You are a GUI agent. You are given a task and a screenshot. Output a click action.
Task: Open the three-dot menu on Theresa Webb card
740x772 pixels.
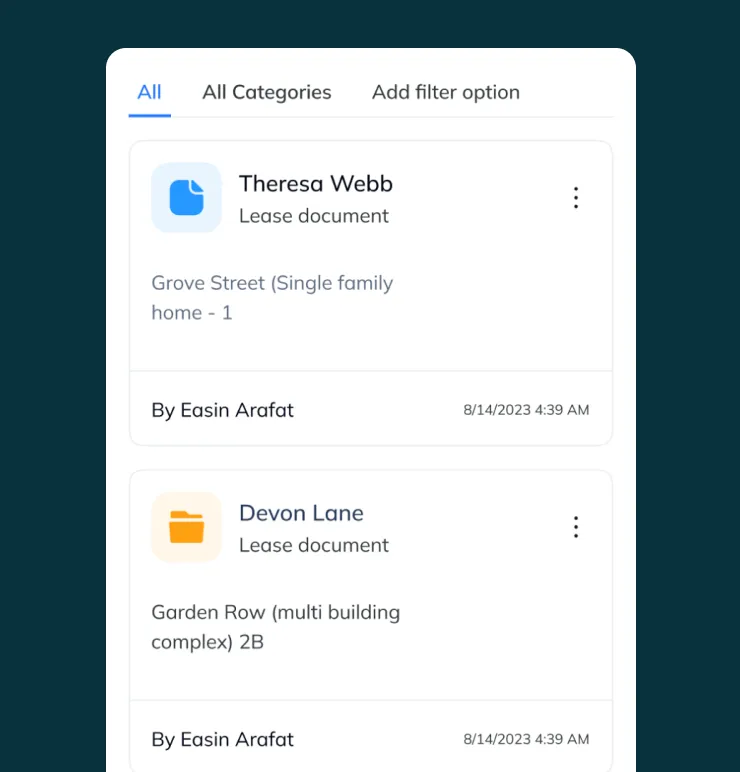[575, 198]
